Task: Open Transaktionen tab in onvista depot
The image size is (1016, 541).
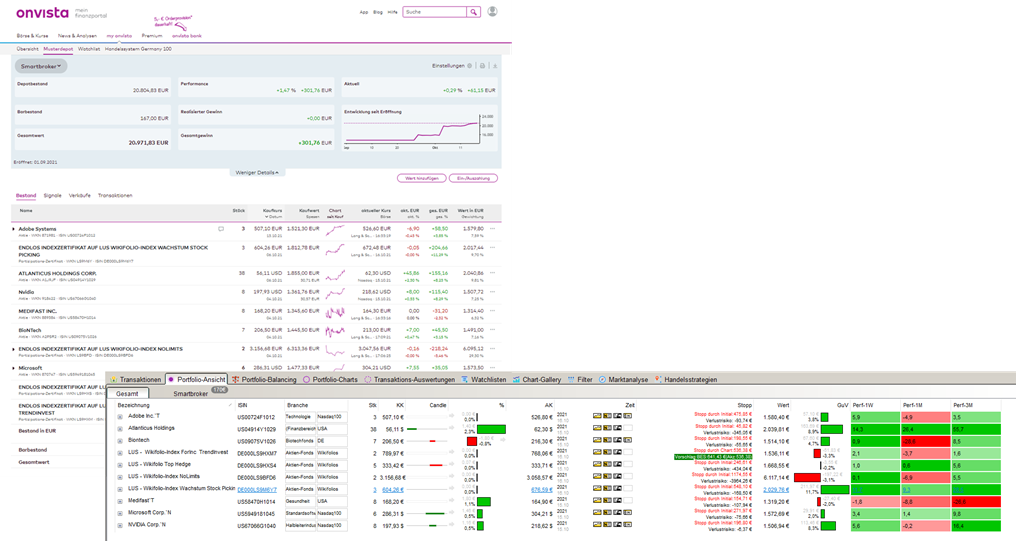Action: [x=115, y=195]
